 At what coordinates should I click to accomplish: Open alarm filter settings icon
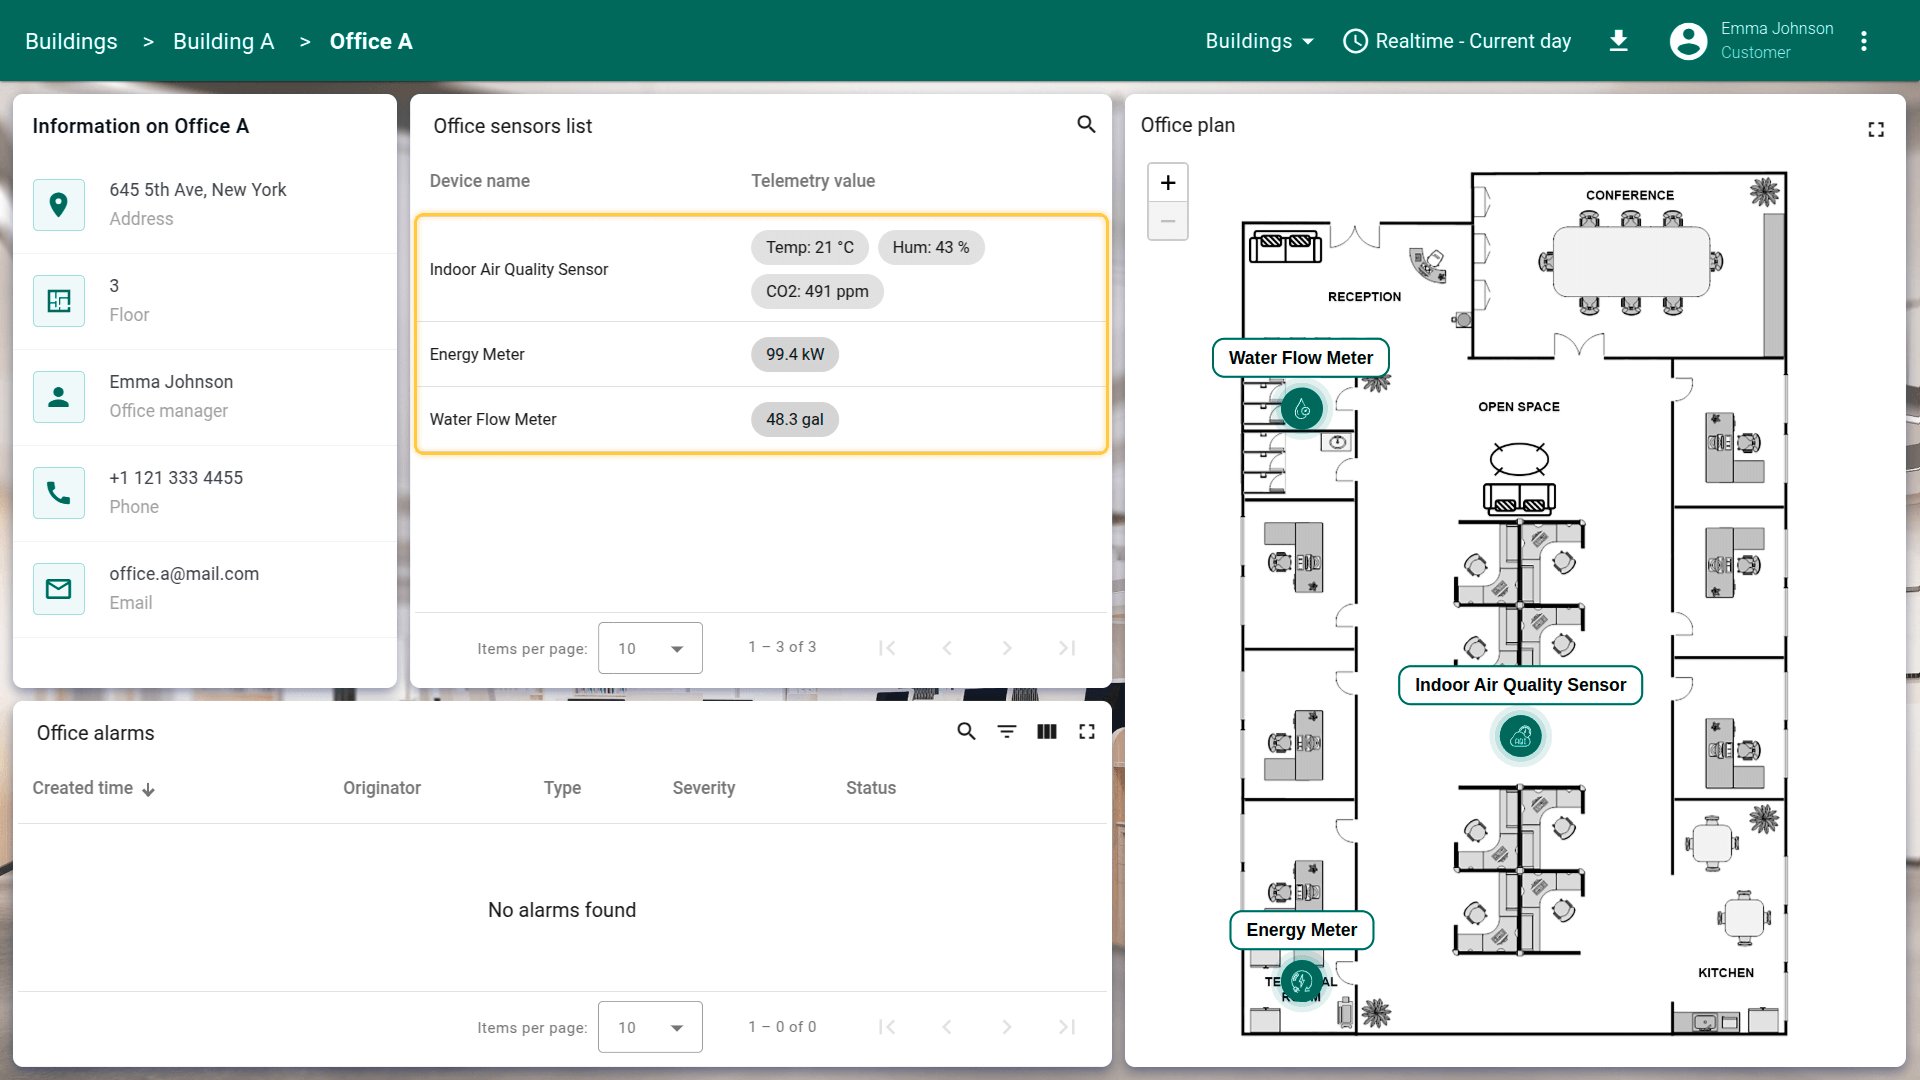click(1006, 732)
